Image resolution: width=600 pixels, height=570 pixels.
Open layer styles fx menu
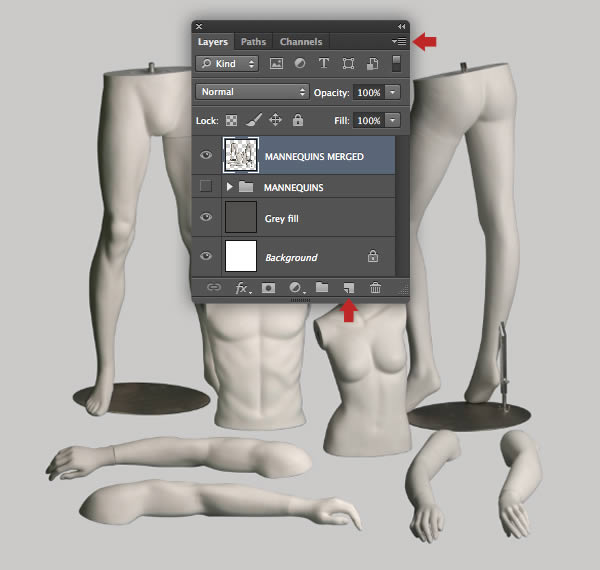point(243,288)
